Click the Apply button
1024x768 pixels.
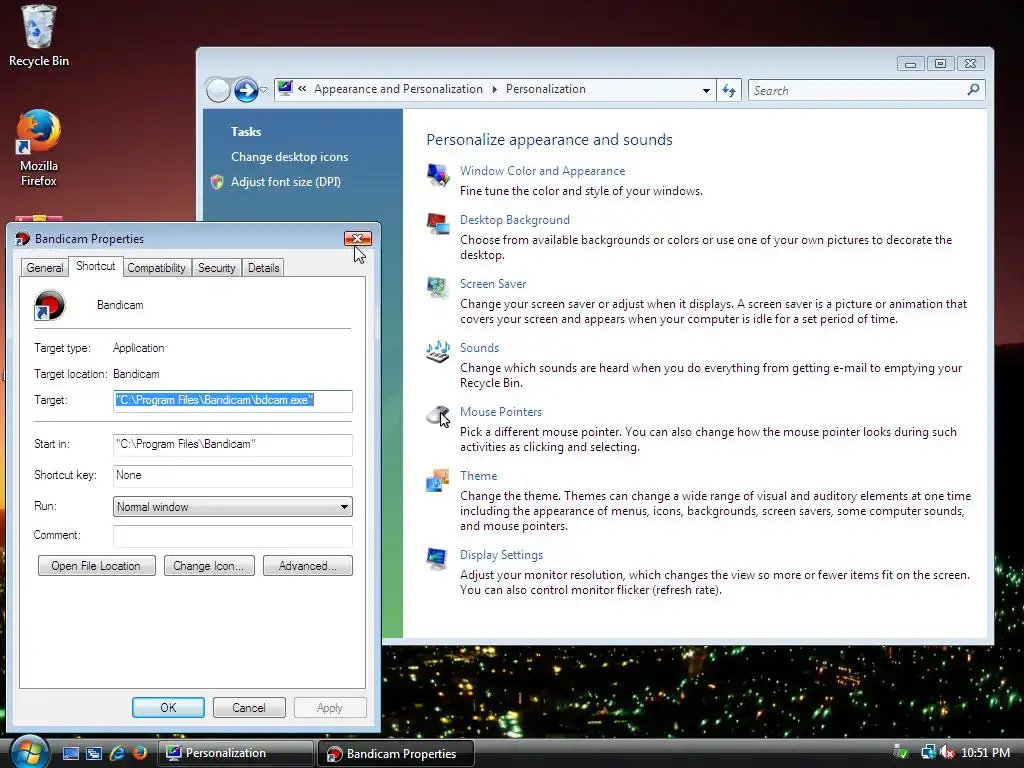(x=330, y=707)
